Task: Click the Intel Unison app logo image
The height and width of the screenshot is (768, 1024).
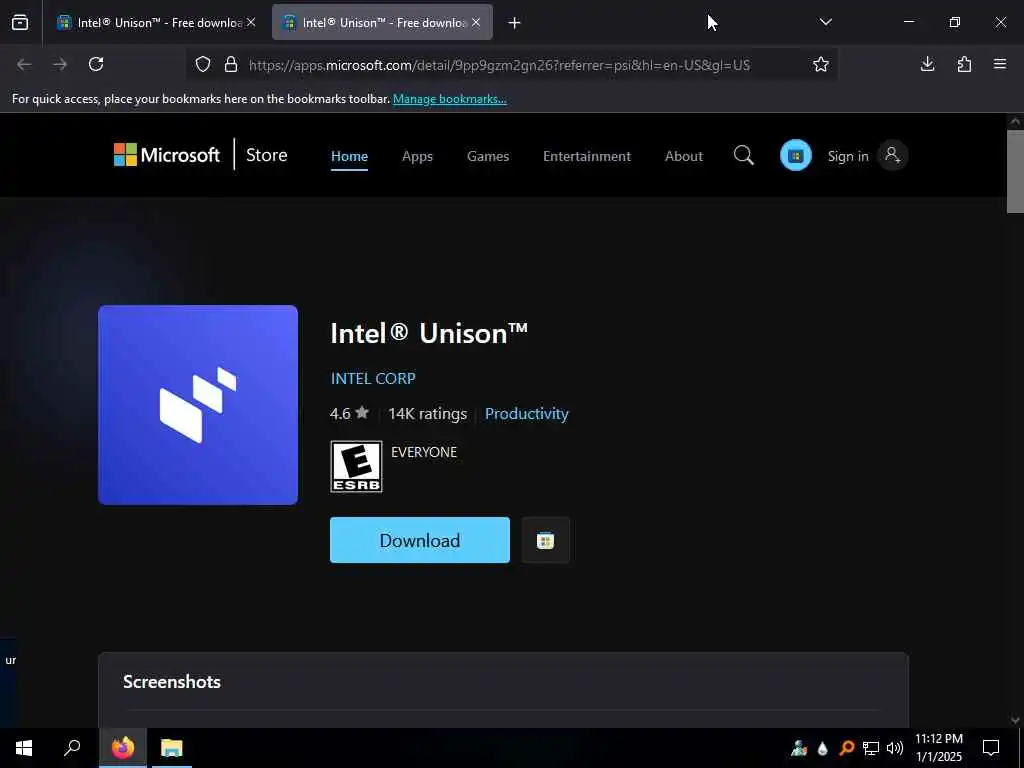Action: tap(198, 405)
